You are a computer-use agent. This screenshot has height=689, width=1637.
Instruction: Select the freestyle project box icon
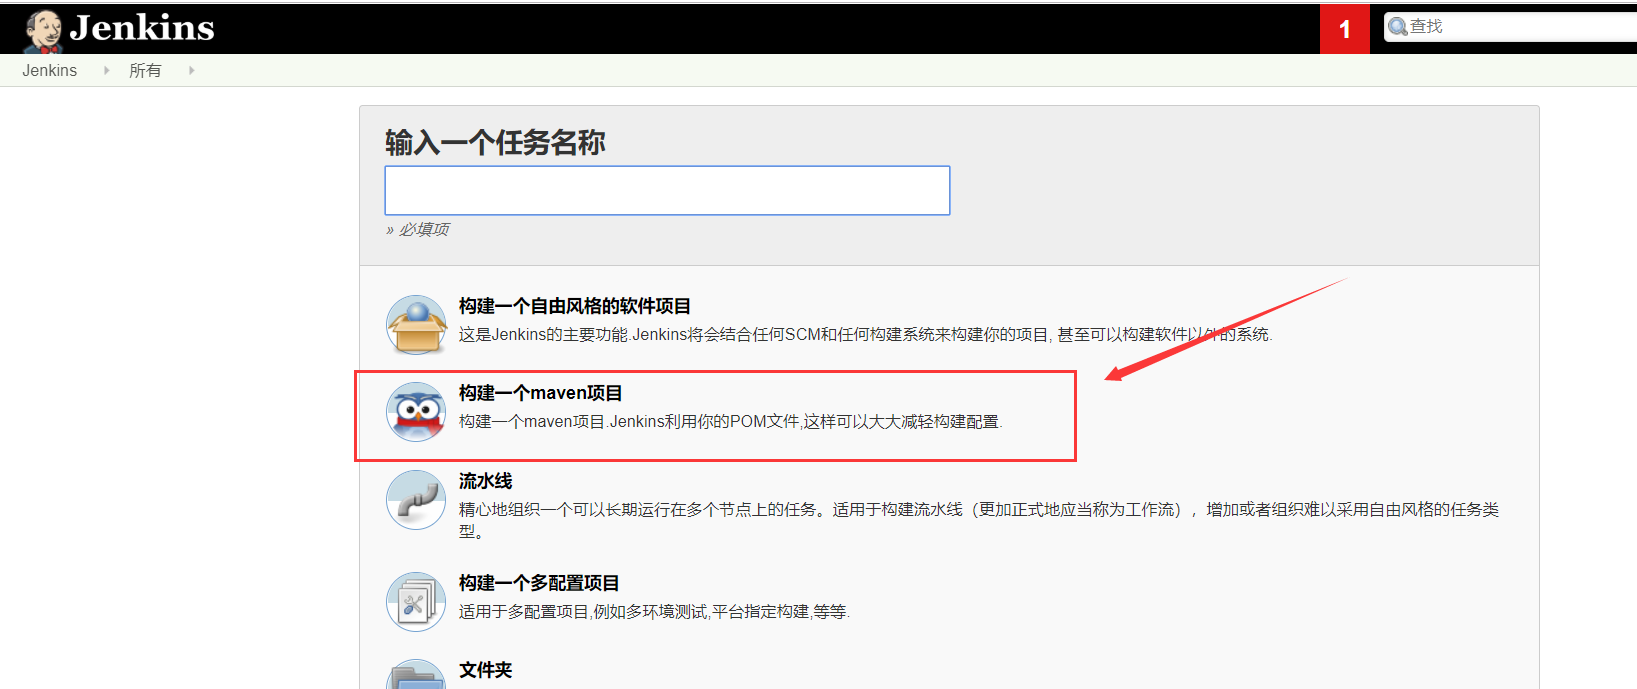tap(416, 324)
